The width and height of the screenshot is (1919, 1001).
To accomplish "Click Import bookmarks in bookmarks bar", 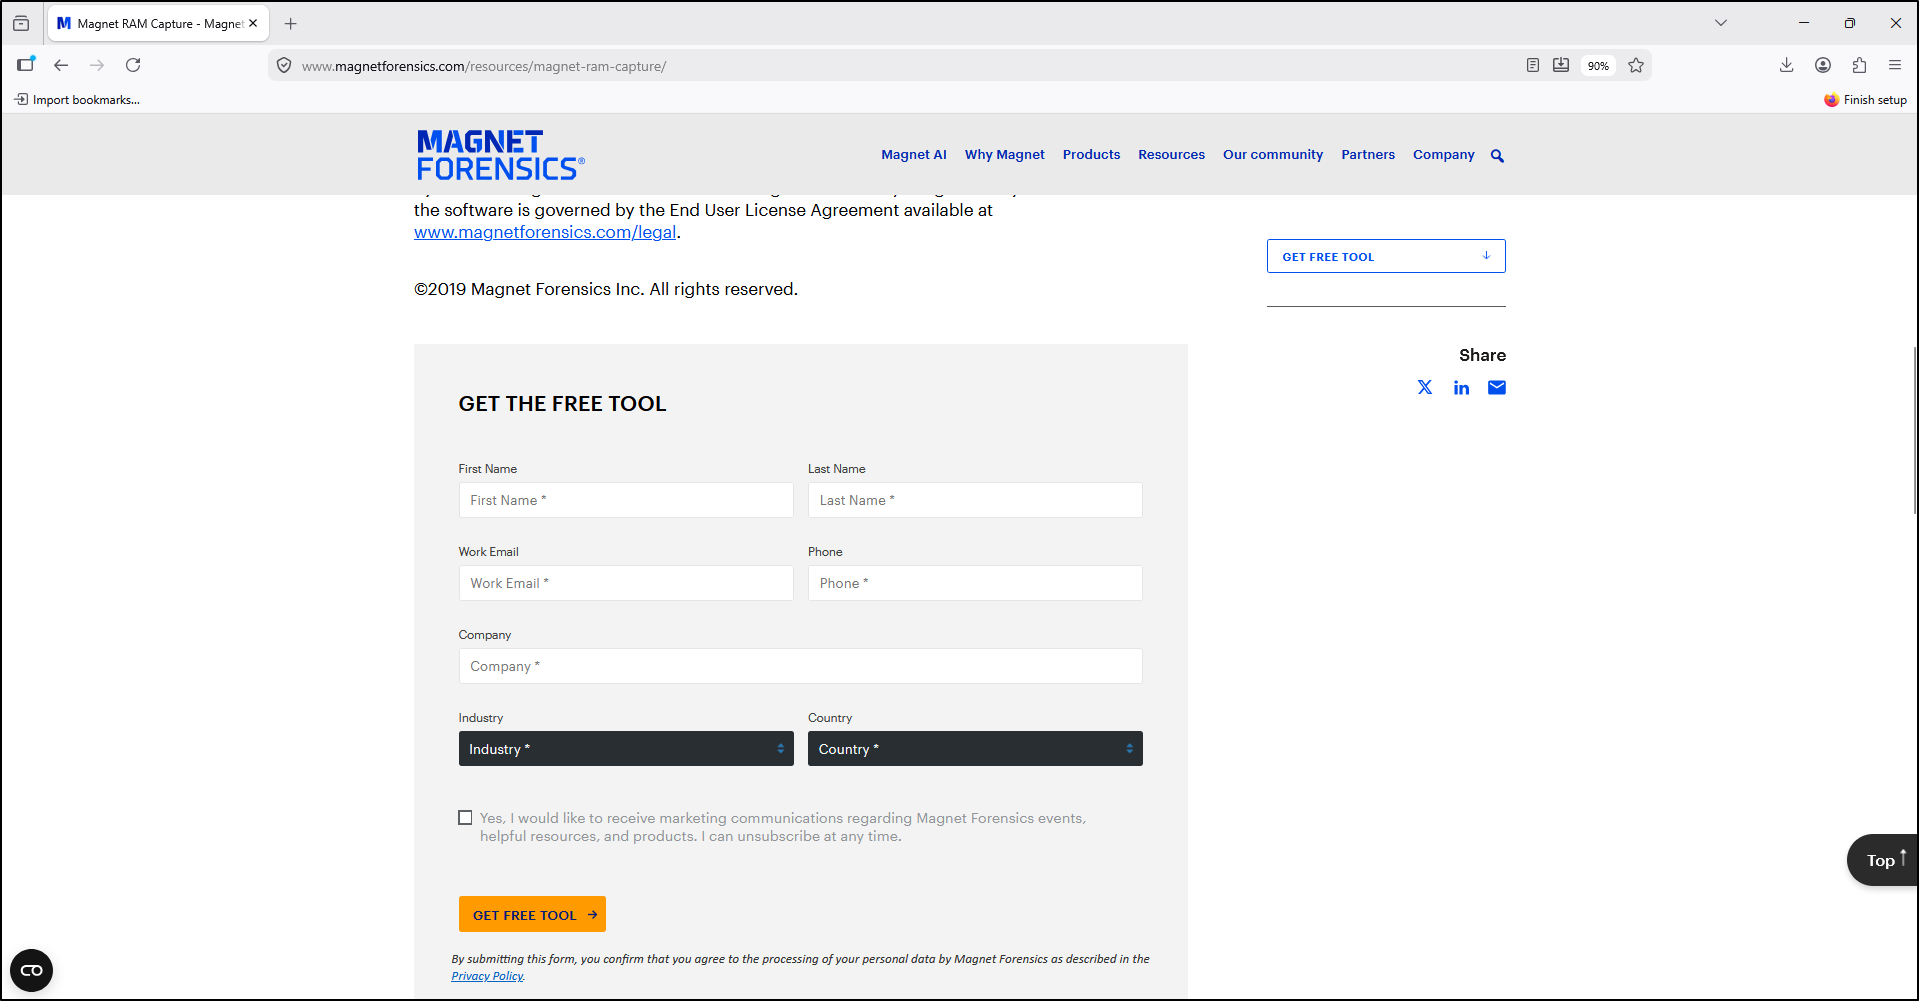I will [x=77, y=100].
